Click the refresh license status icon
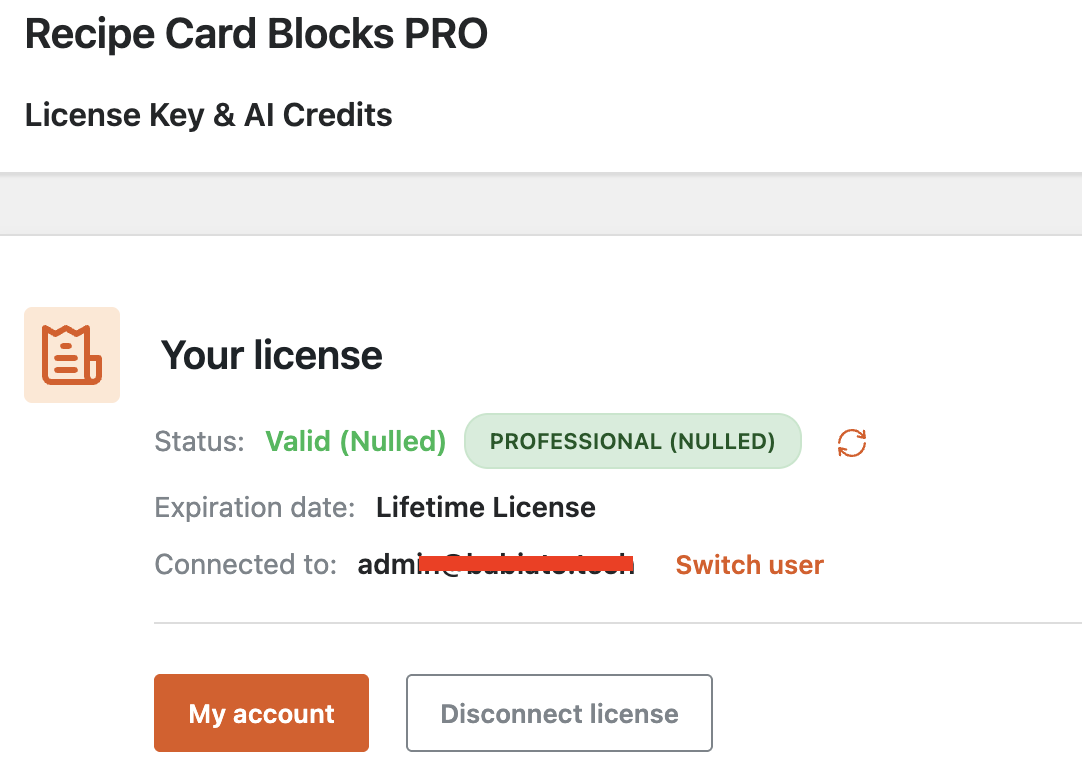The width and height of the screenshot is (1082, 762). pos(852,442)
